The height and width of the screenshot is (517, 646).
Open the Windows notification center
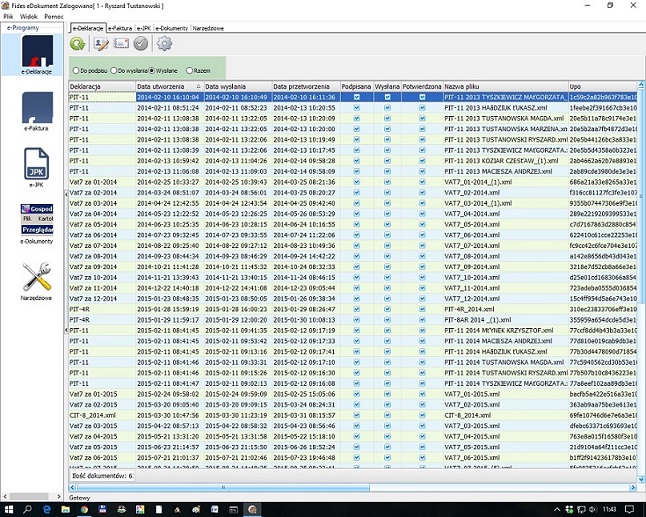point(629,510)
